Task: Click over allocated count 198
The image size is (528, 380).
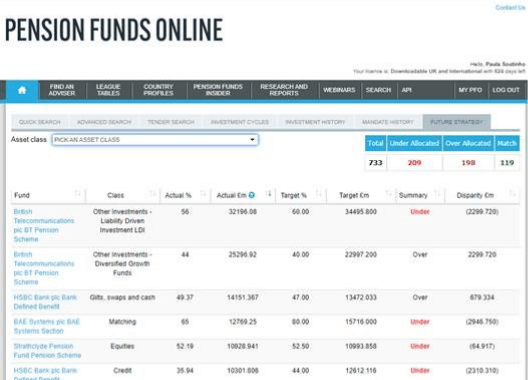Action: [x=468, y=163]
